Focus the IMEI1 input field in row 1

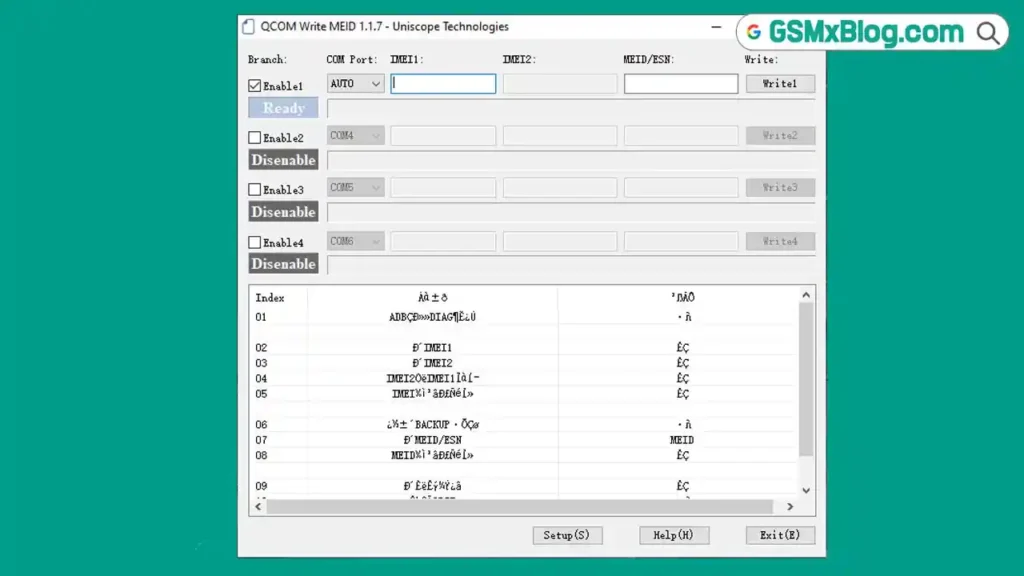point(443,84)
